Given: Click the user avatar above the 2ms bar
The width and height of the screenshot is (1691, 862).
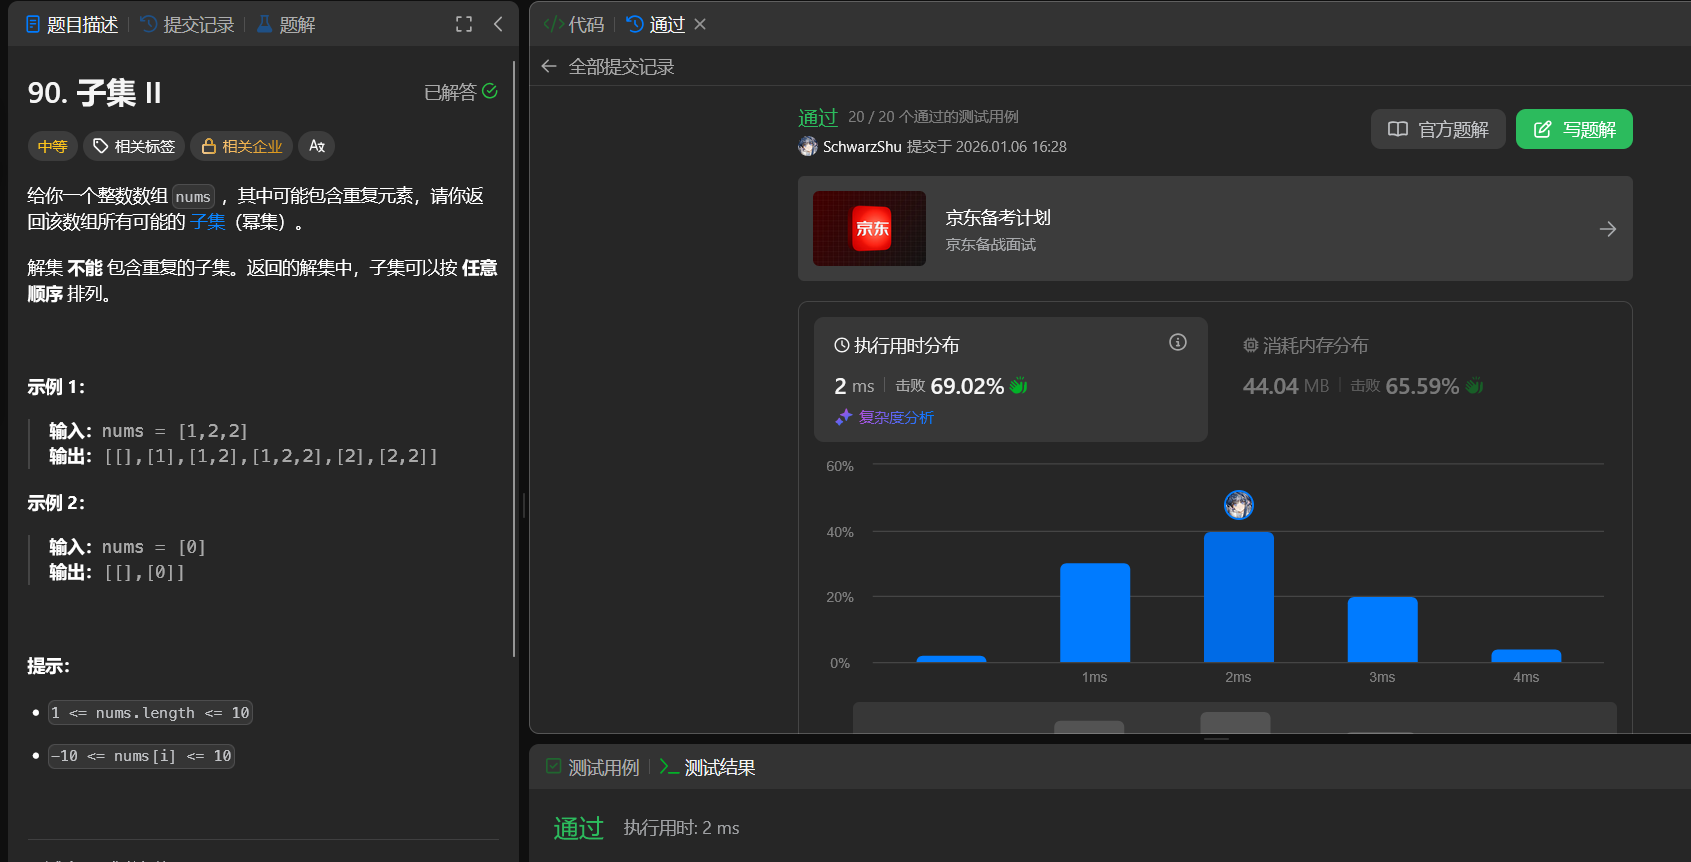Looking at the screenshot, I should click(1238, 505).
